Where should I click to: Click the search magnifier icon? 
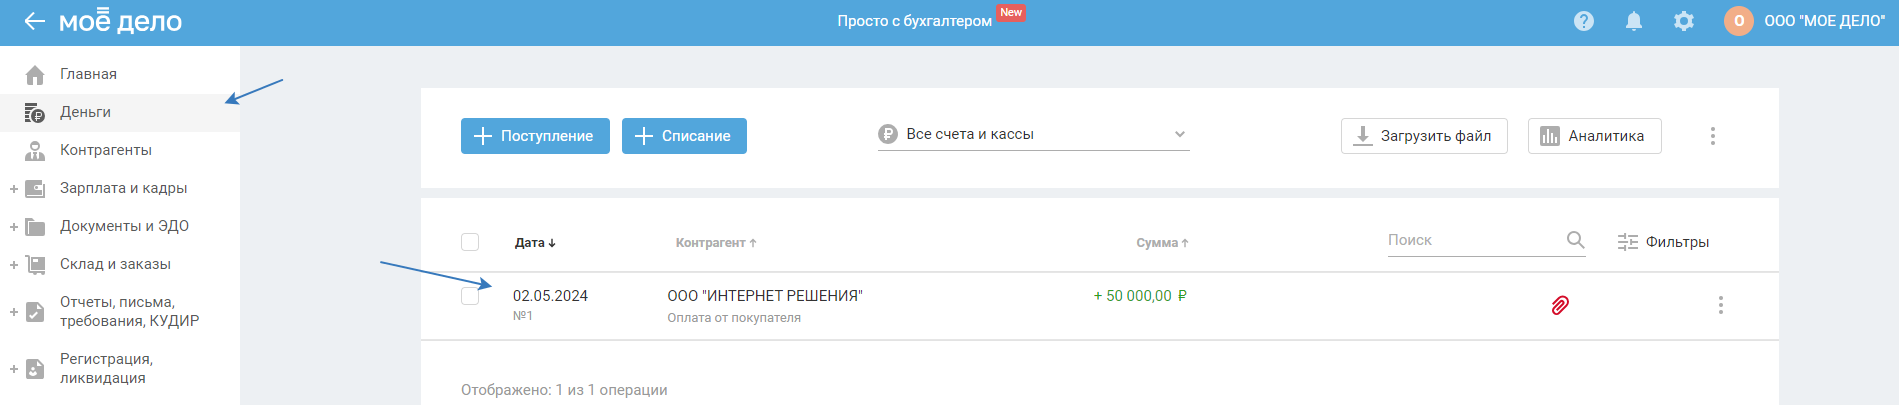1575,240
